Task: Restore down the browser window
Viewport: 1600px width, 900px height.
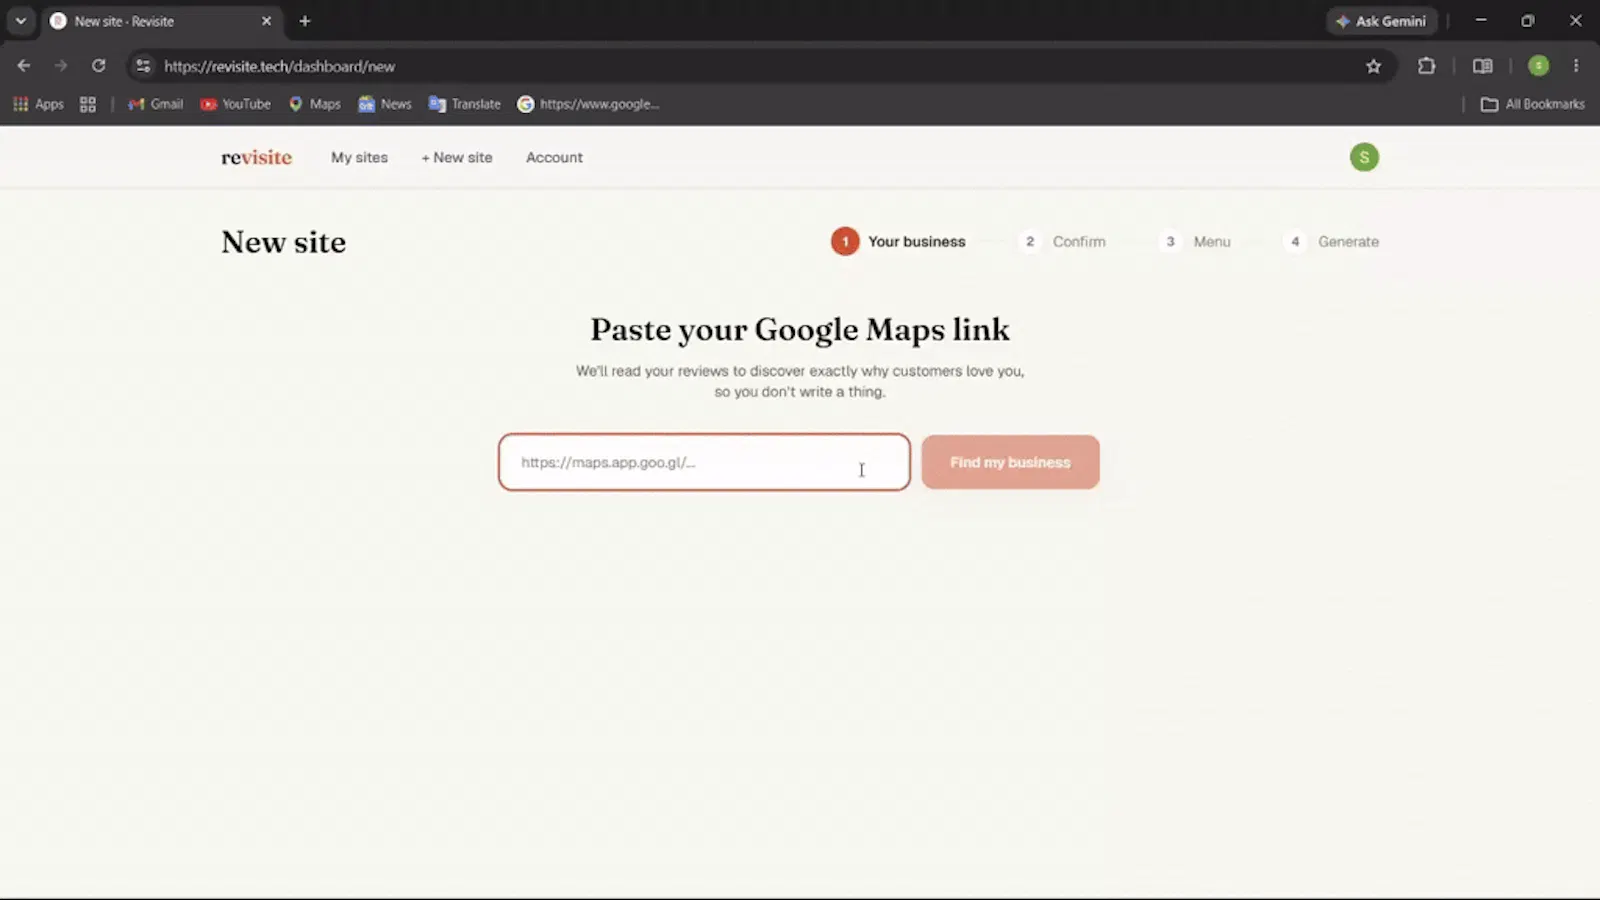Action: pyautogui.click(x=1527, y=20)
